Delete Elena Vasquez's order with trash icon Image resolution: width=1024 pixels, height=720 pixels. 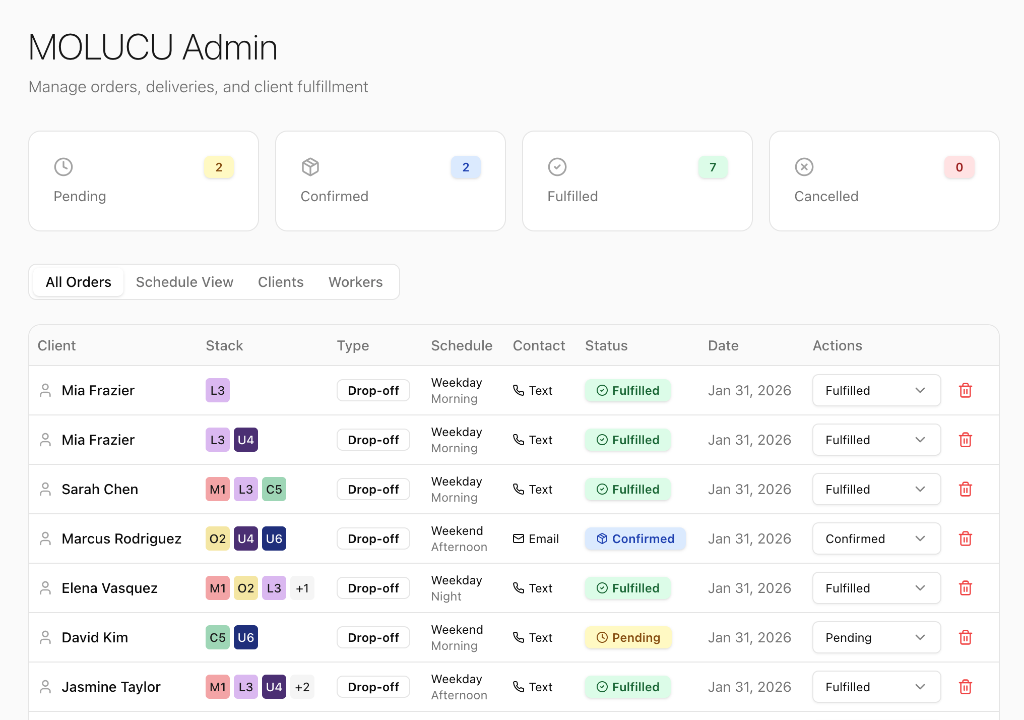click(x=965, y=588)
